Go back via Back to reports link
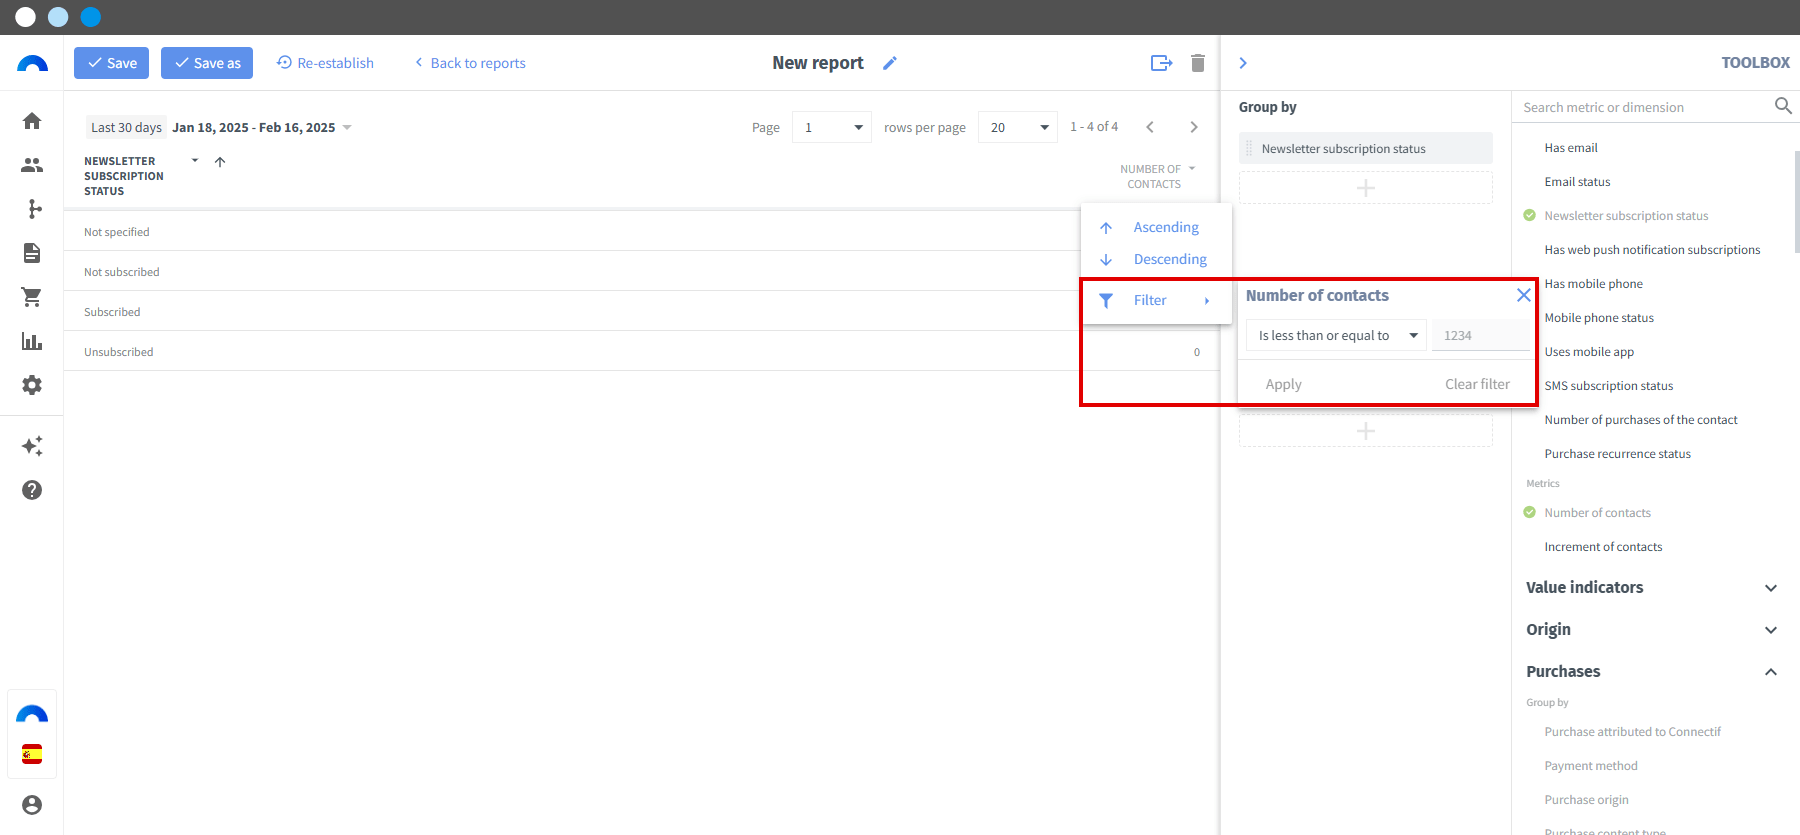Image resolution: width=1800 pixels, height=835 pixels. 470,63
